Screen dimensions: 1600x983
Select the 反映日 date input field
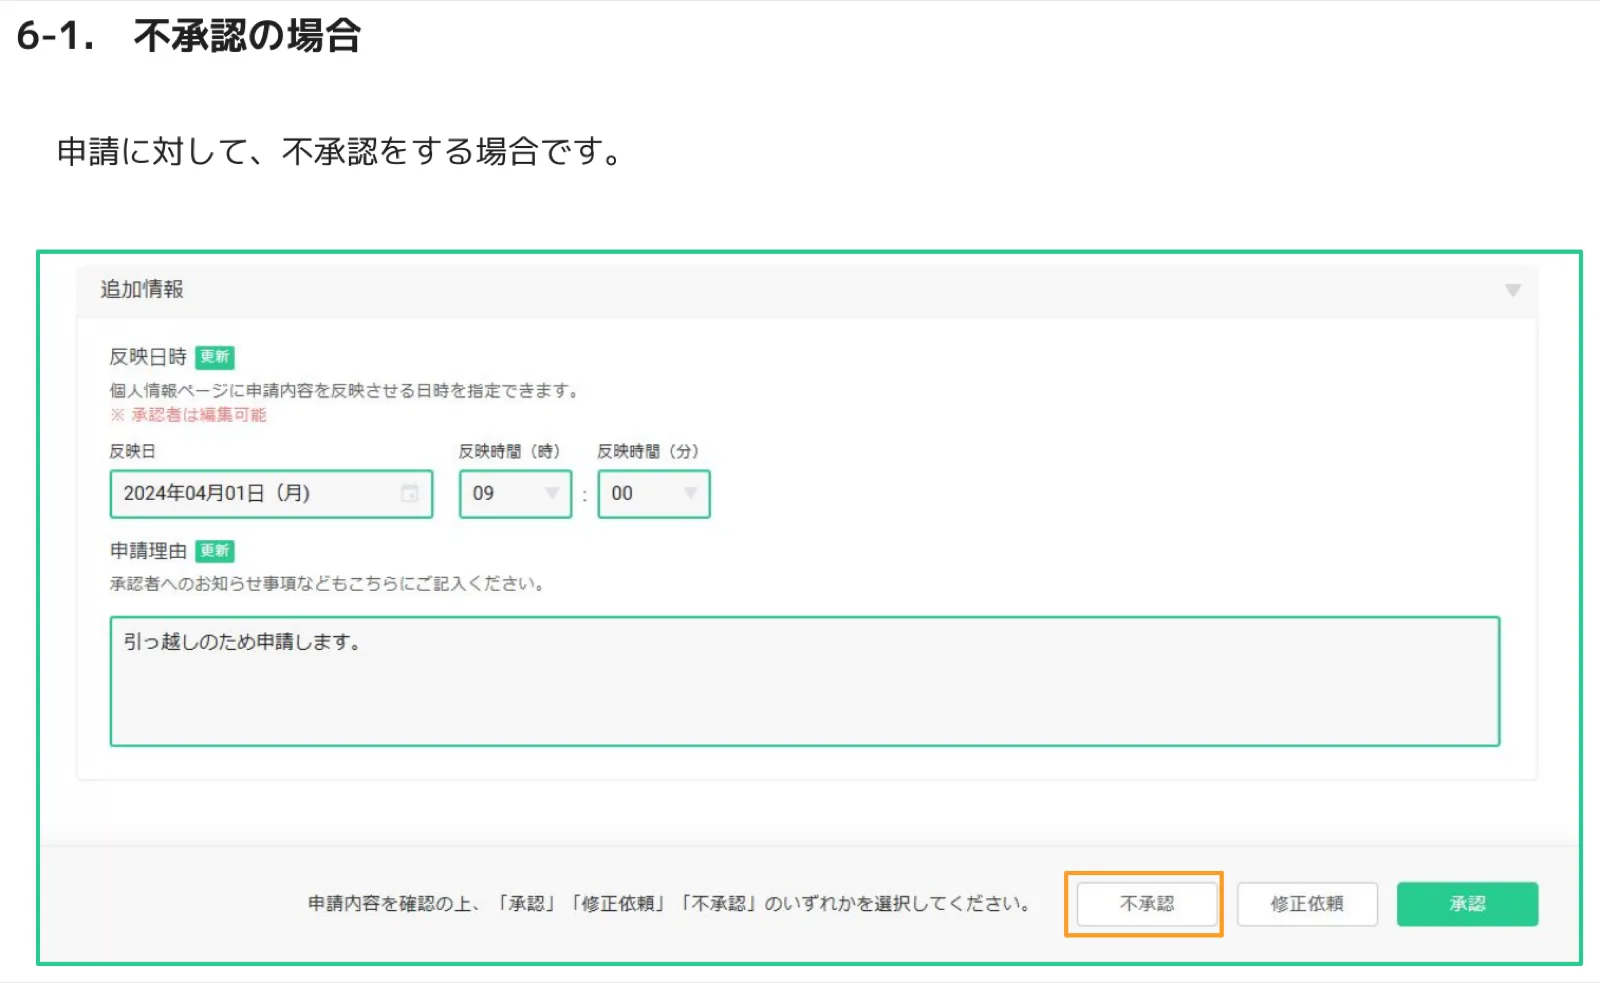point(271,494)
